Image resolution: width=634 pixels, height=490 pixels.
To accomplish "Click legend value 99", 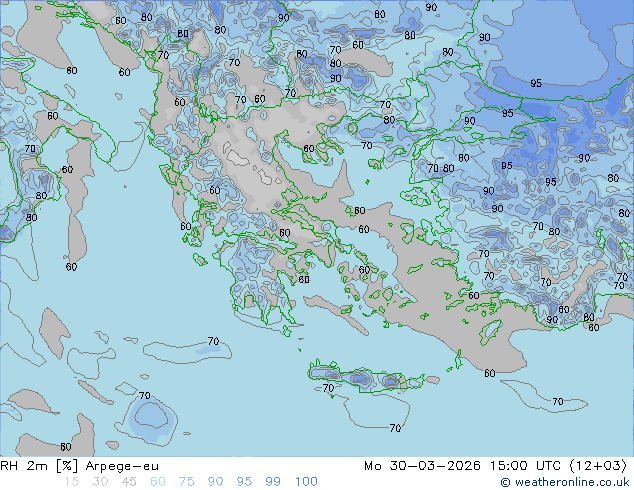I will coord(273,482).
